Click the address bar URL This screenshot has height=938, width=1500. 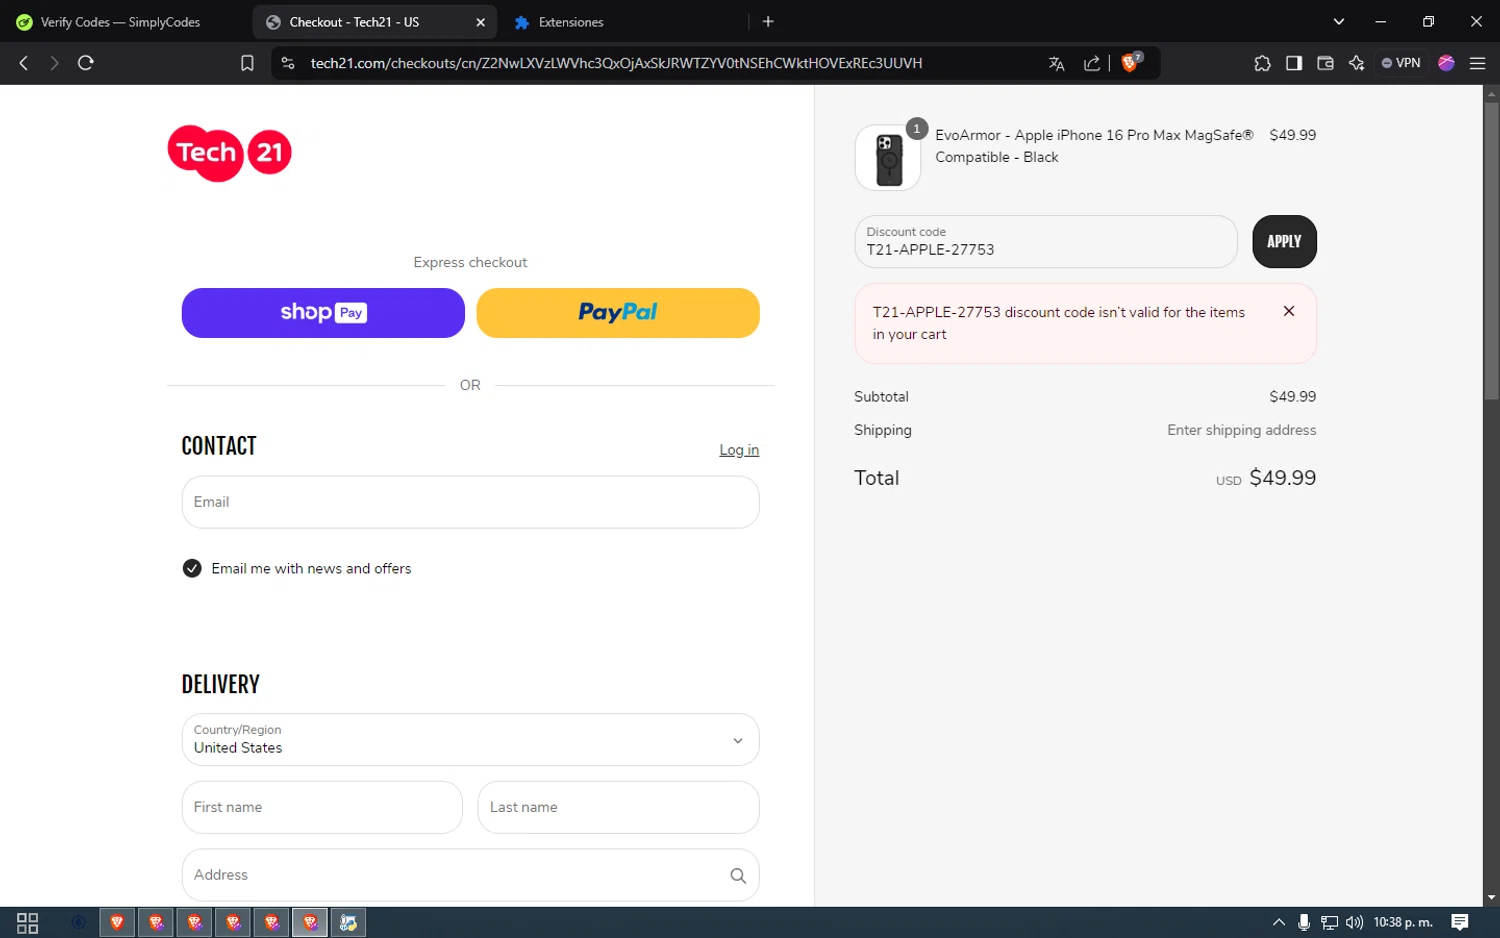pos(616,63)
